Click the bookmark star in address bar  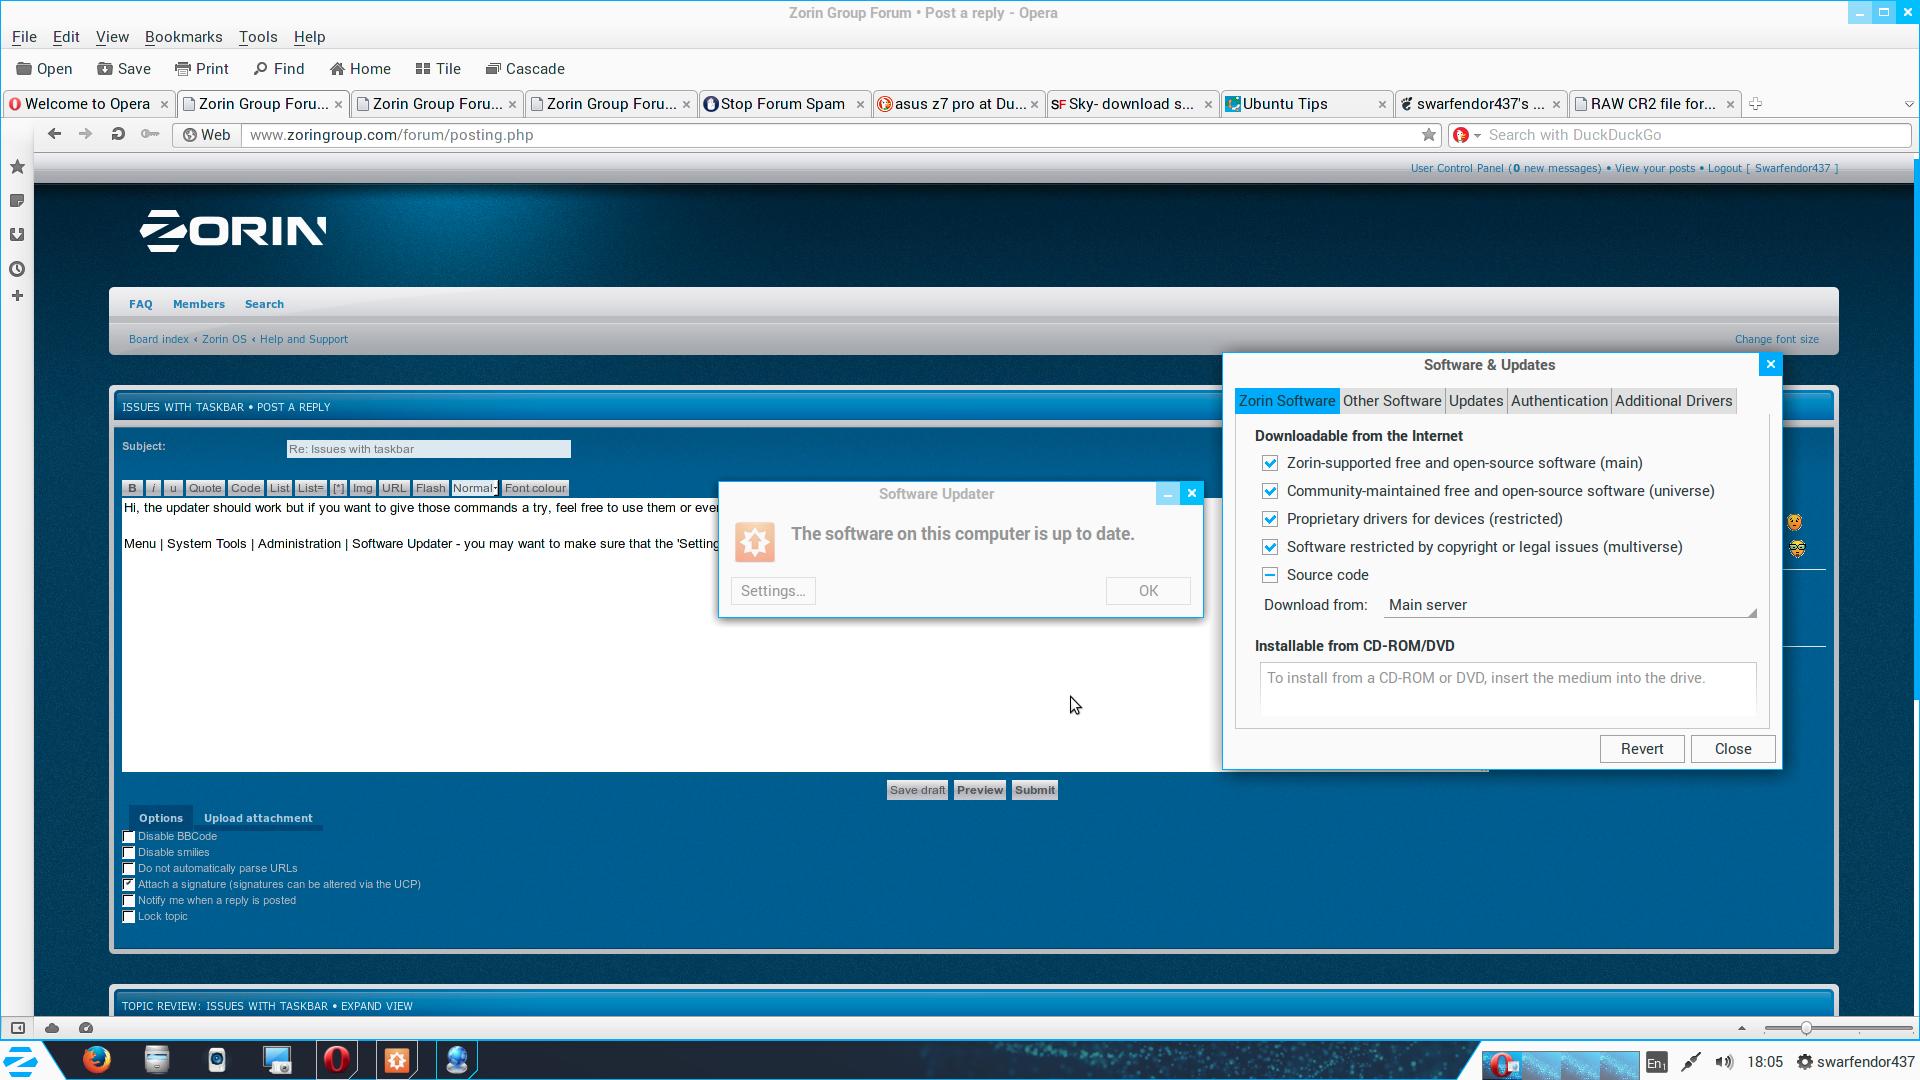pyautogui.click(x=1429, y=135)
